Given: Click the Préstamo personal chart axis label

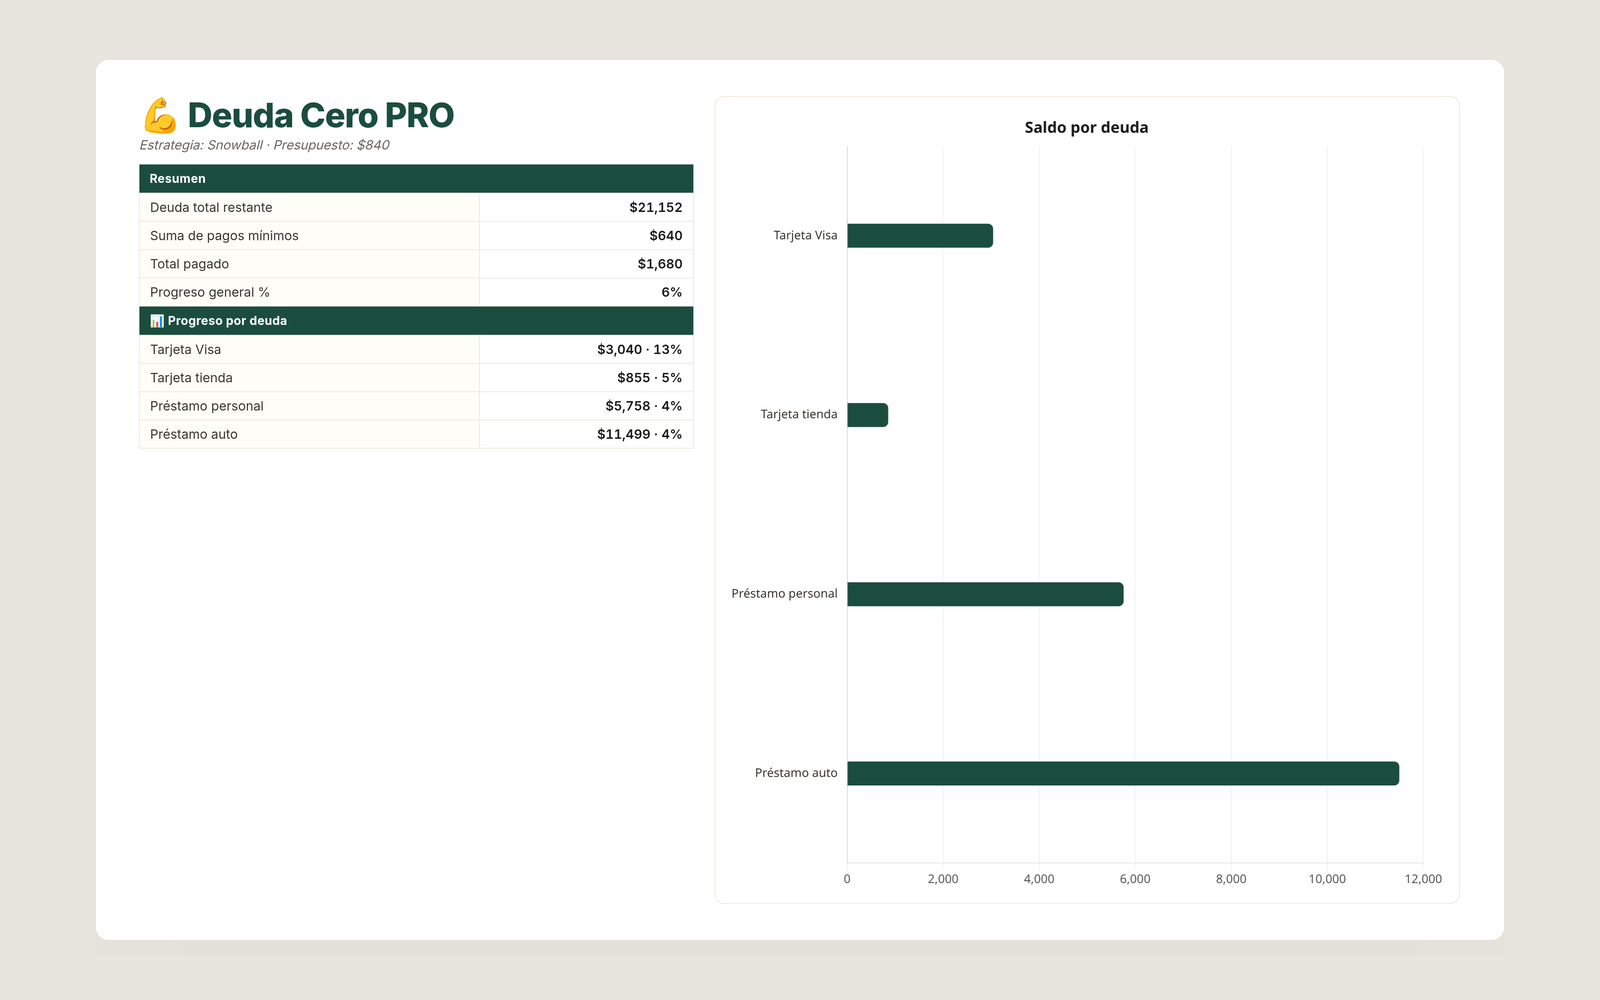Looking at the screenshot, I should click(x=784, y=594).
